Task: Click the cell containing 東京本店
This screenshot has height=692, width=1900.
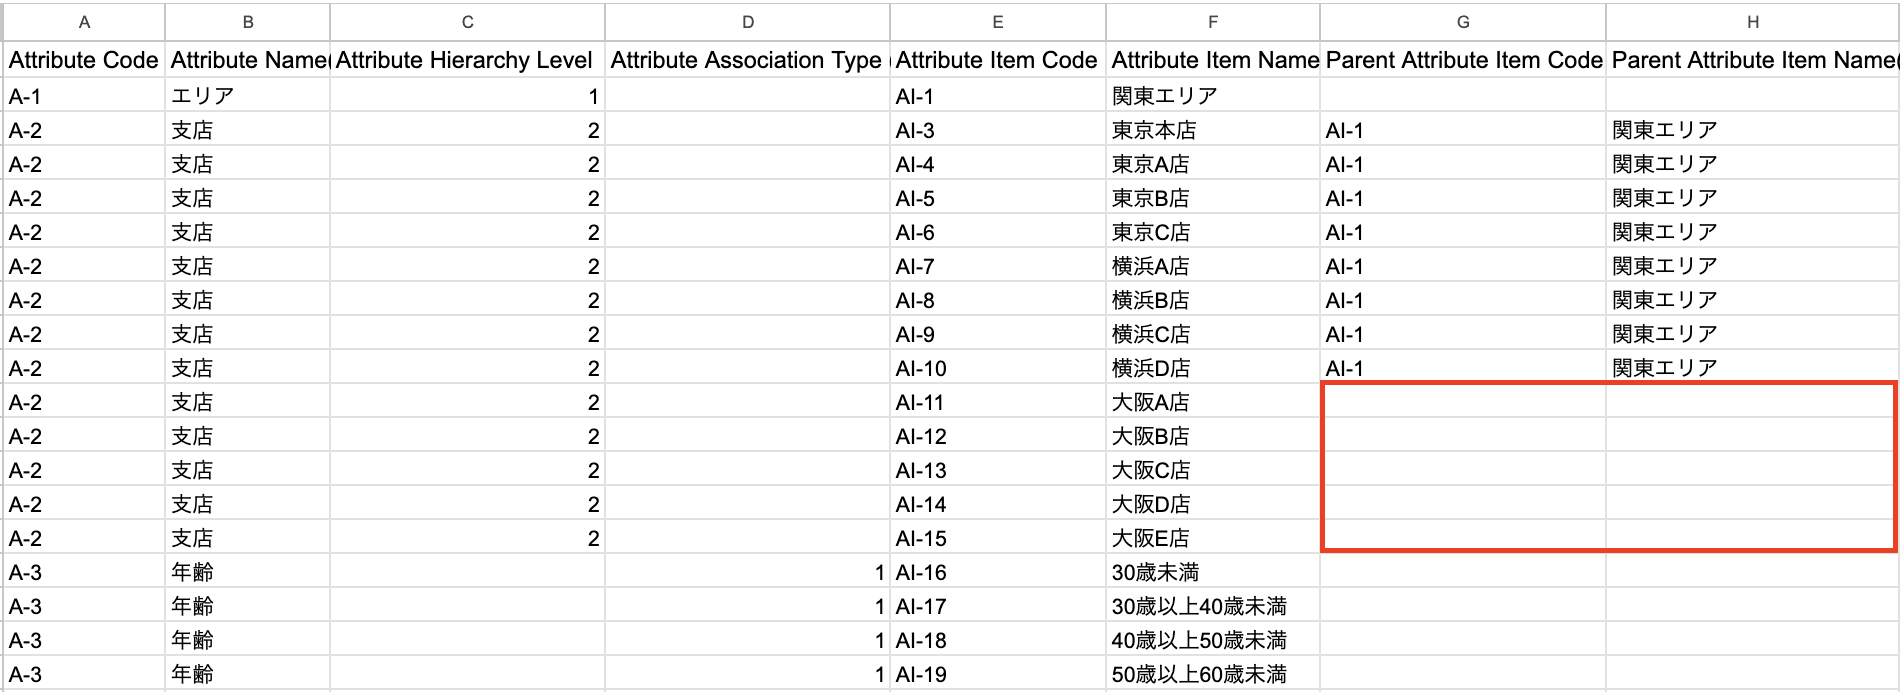Action: [x=1212, y=129]
